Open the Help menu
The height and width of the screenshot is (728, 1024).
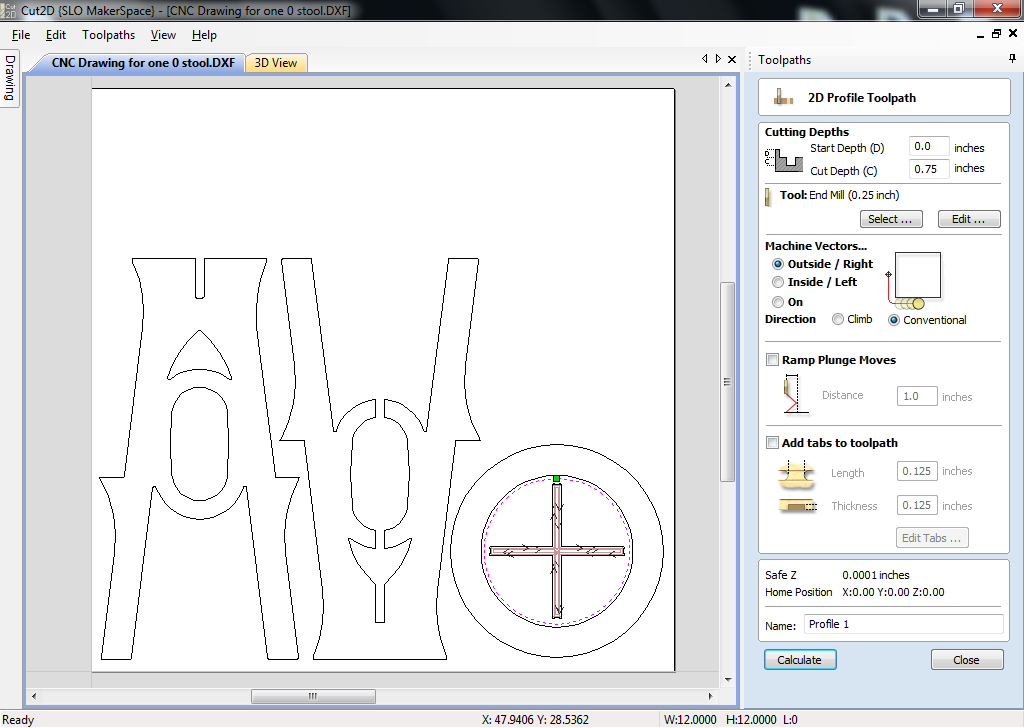click(204, 35)
